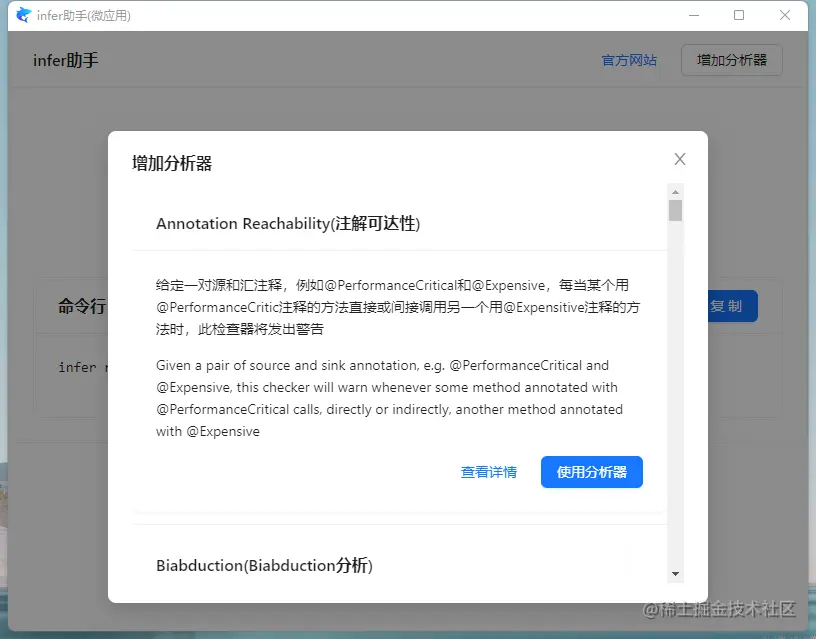Minimize the infer助手 window
The height and width of the screenshot is (639, 816).
[694, 16]
